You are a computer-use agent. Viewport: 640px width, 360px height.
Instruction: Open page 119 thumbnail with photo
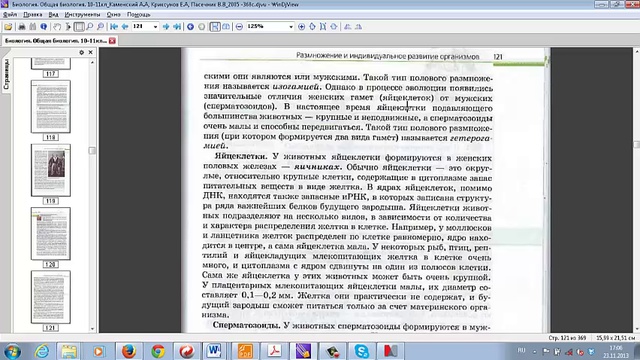pyautogui.click(x=51, y=170)
